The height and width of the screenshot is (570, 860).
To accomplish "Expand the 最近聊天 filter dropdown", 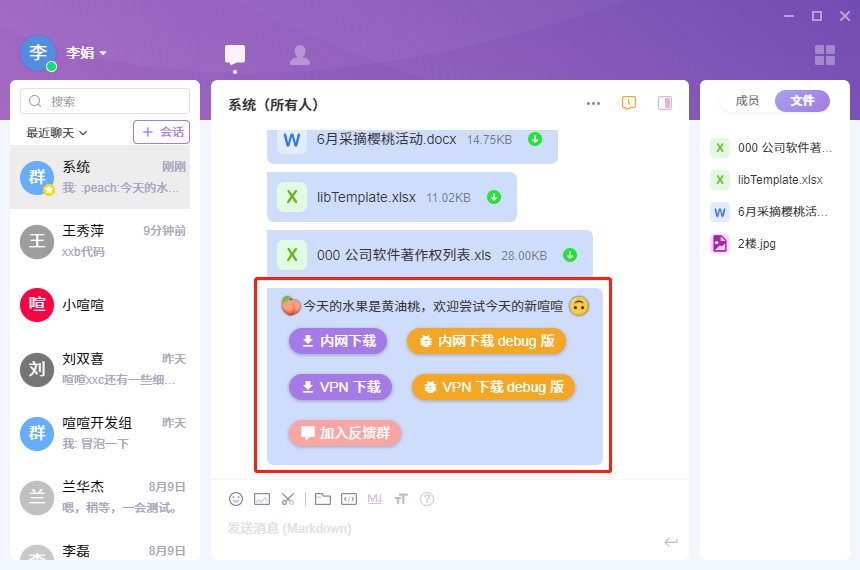I will [x=57, y=132].
